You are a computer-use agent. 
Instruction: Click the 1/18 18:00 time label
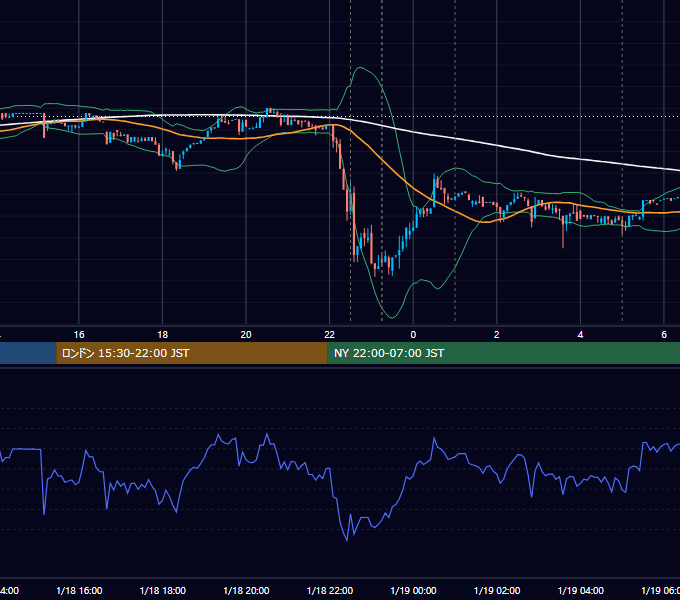point(163,590)
